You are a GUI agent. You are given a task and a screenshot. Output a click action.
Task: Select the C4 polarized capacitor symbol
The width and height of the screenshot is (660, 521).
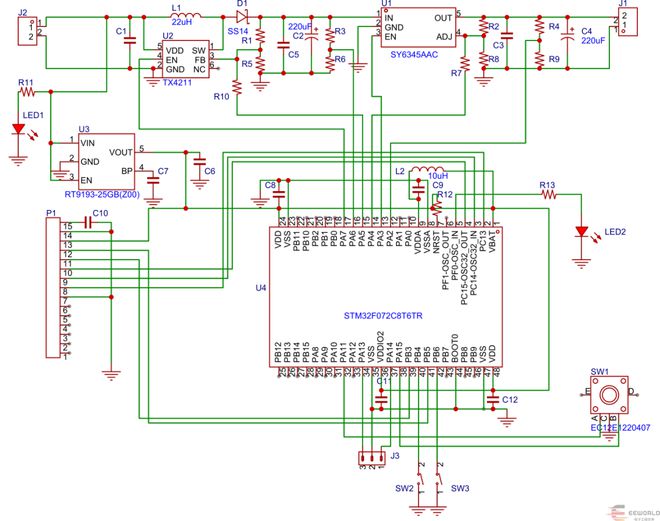tap(567, 36)
